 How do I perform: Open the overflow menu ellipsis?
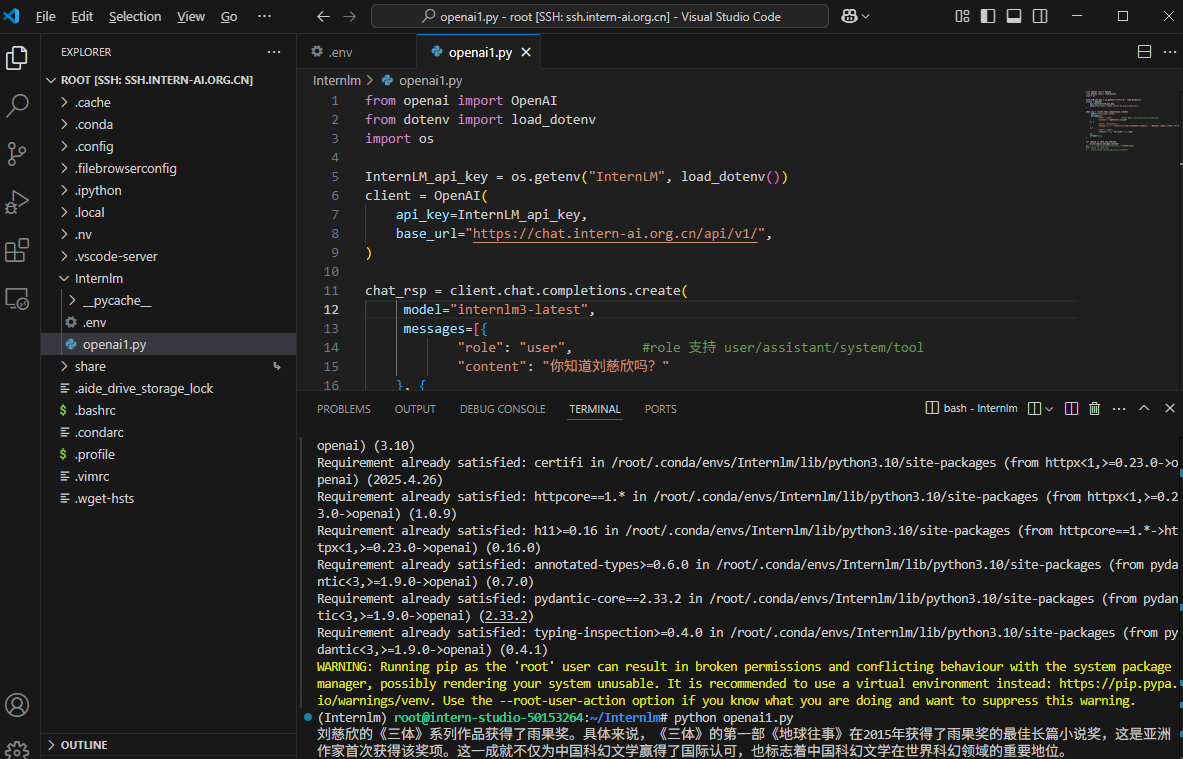coord(264,16)
